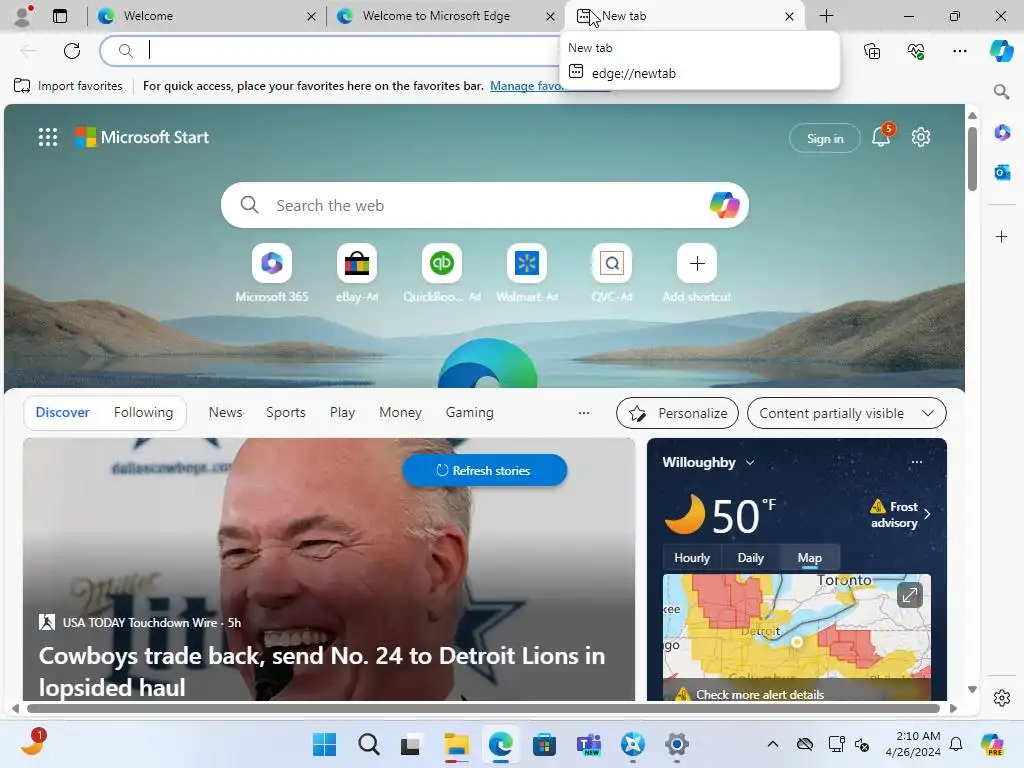Image resolution: width=1024 pixels, height=768 pixels.
Task: Open page settings gear icon
Action: point(921,137)
